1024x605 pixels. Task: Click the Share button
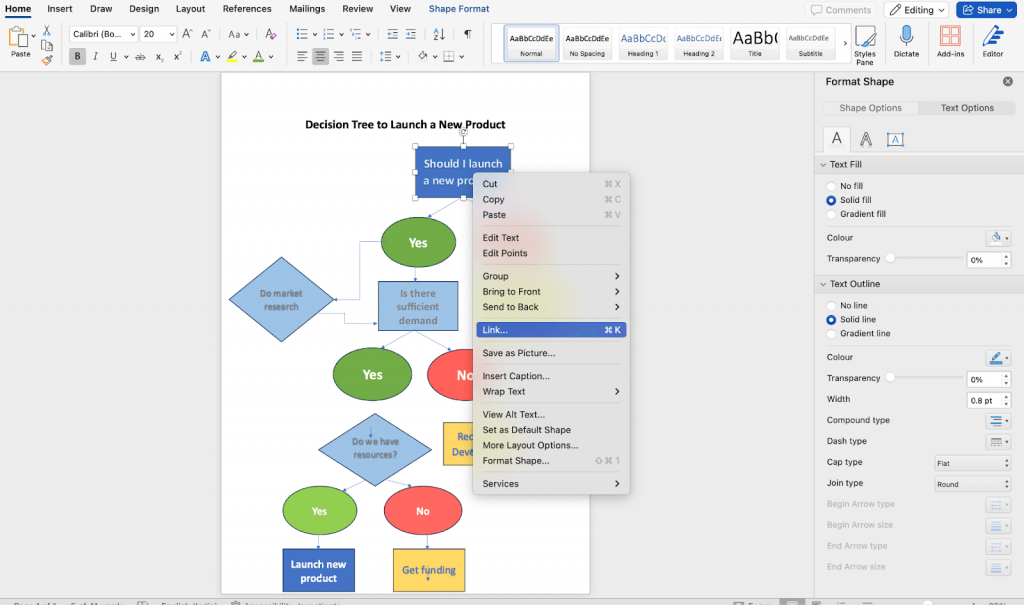(986, 10)
